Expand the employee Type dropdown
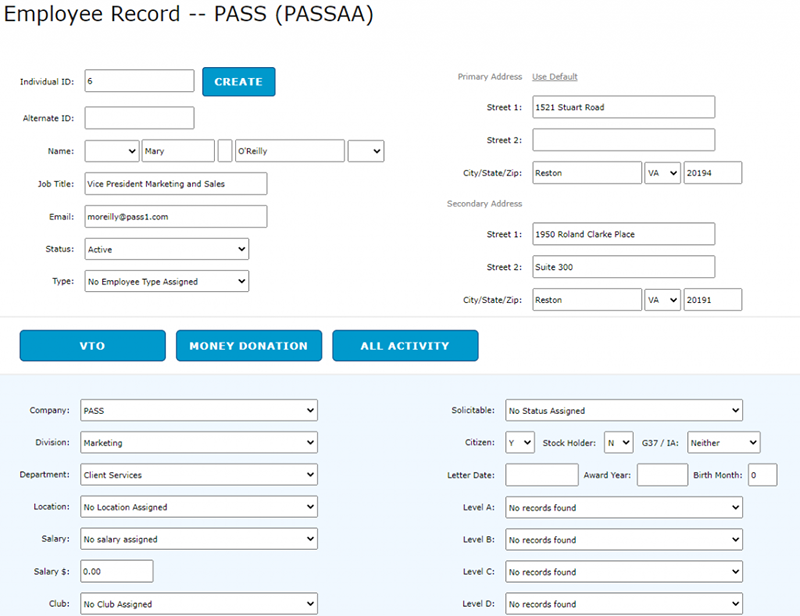This screenshot has width=800, height=616. tap(167, 281)
